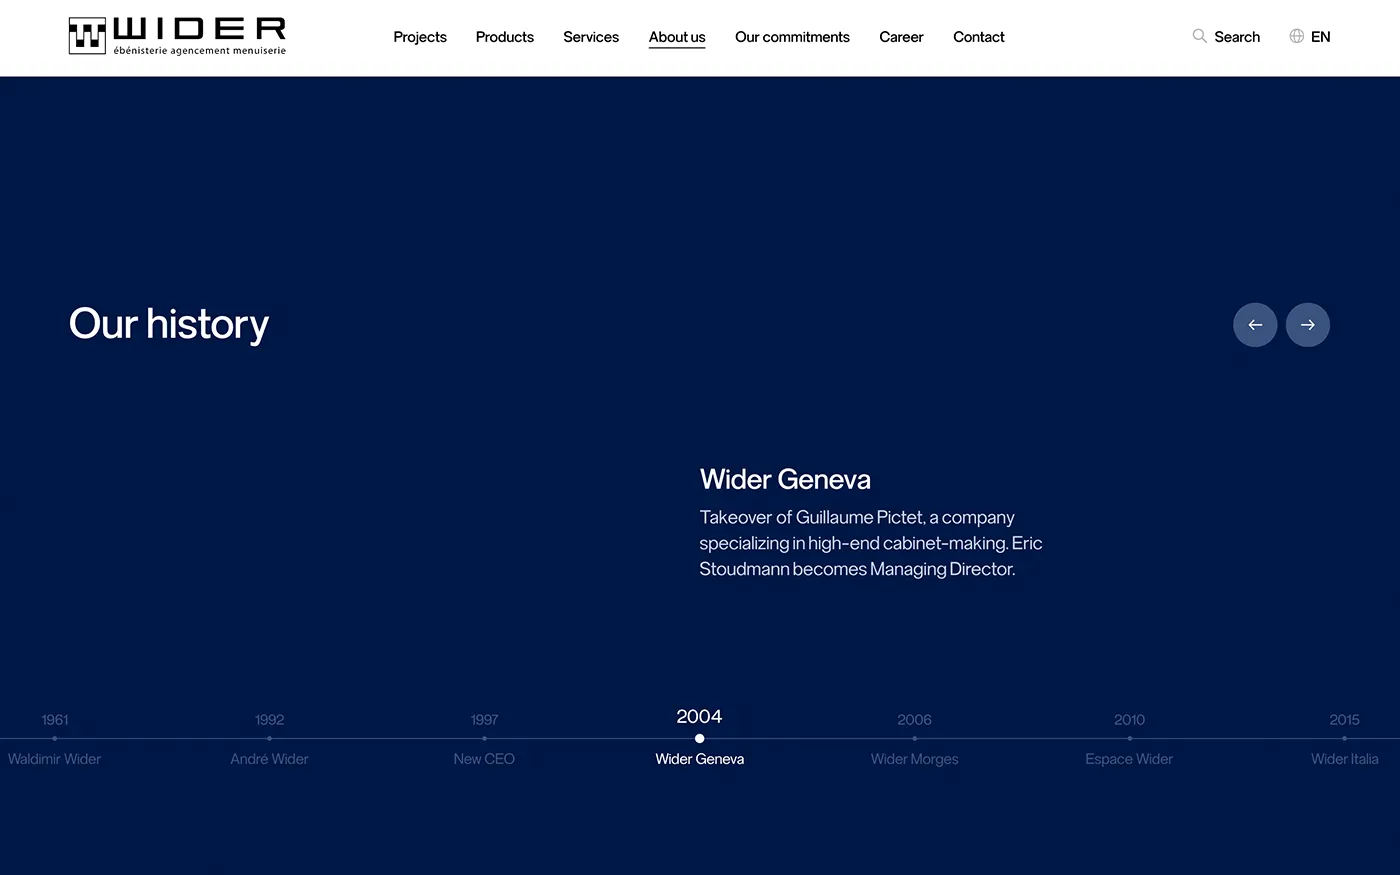
Task: Open the Products menu item
Action: pyautogui.click(x=505, y=37)
